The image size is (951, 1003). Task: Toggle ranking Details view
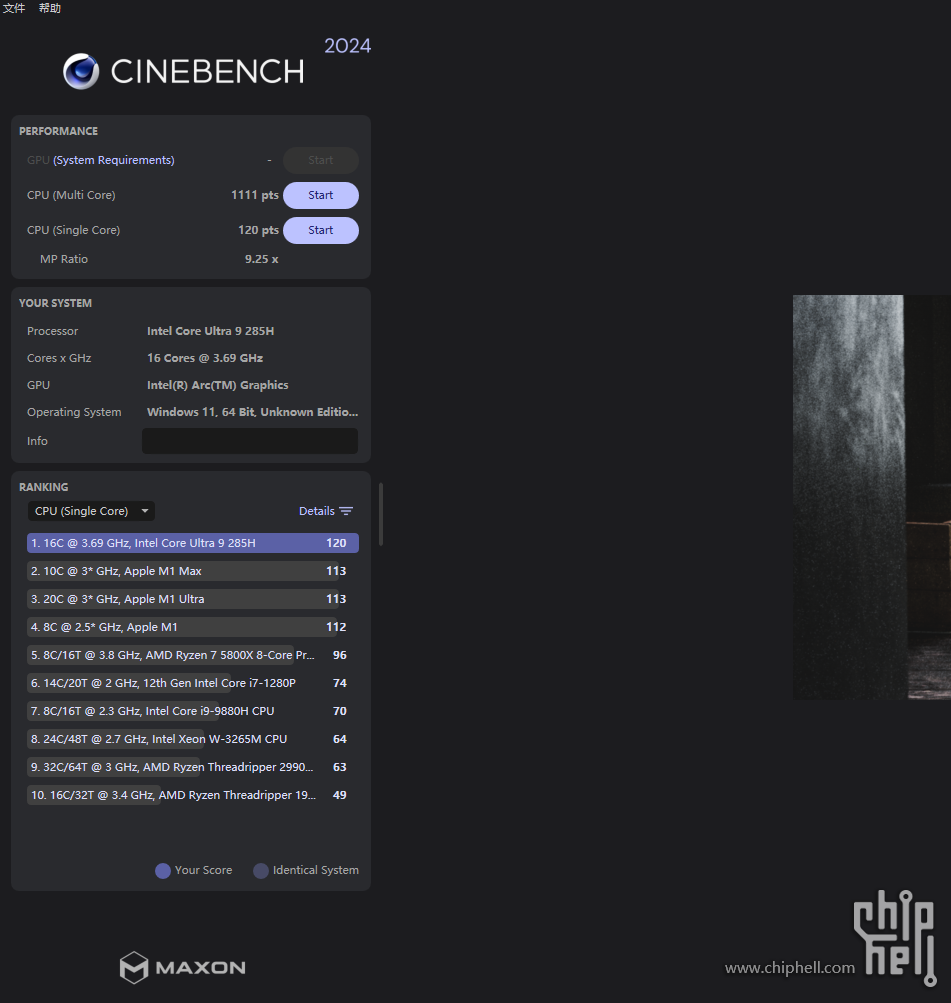point(326,511)
